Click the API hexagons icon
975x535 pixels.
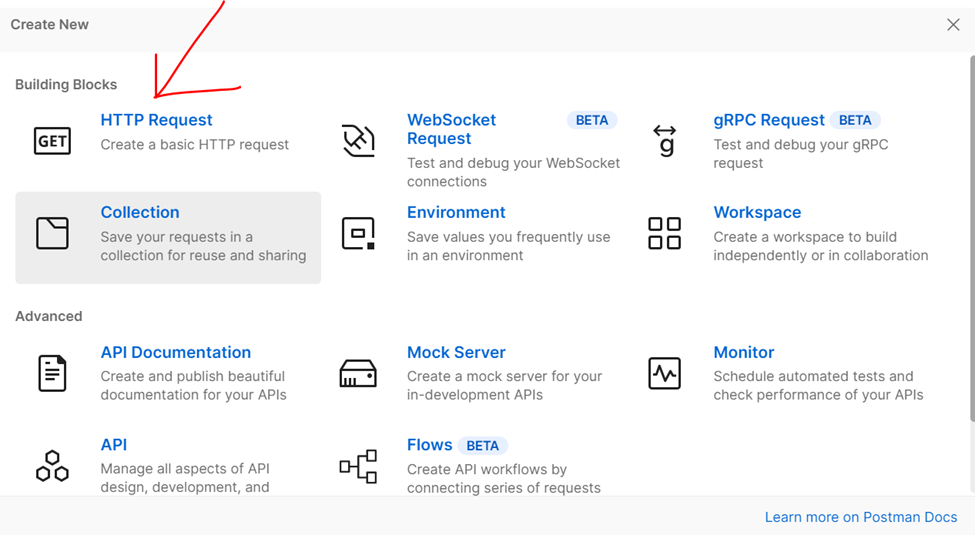pos(52,466)
